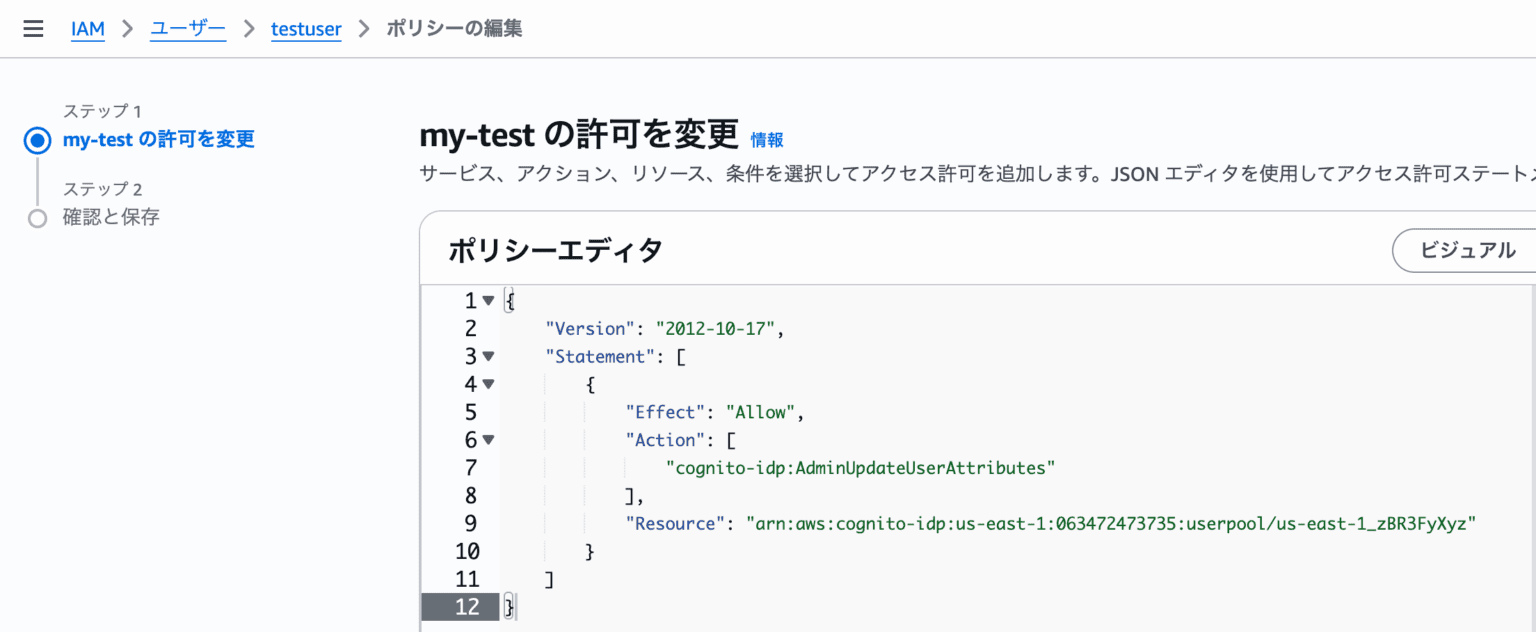Open the hamburger navigation menu
Image resolution: width=1536 pixels, height=632 pixels.
tap(33, 28)
